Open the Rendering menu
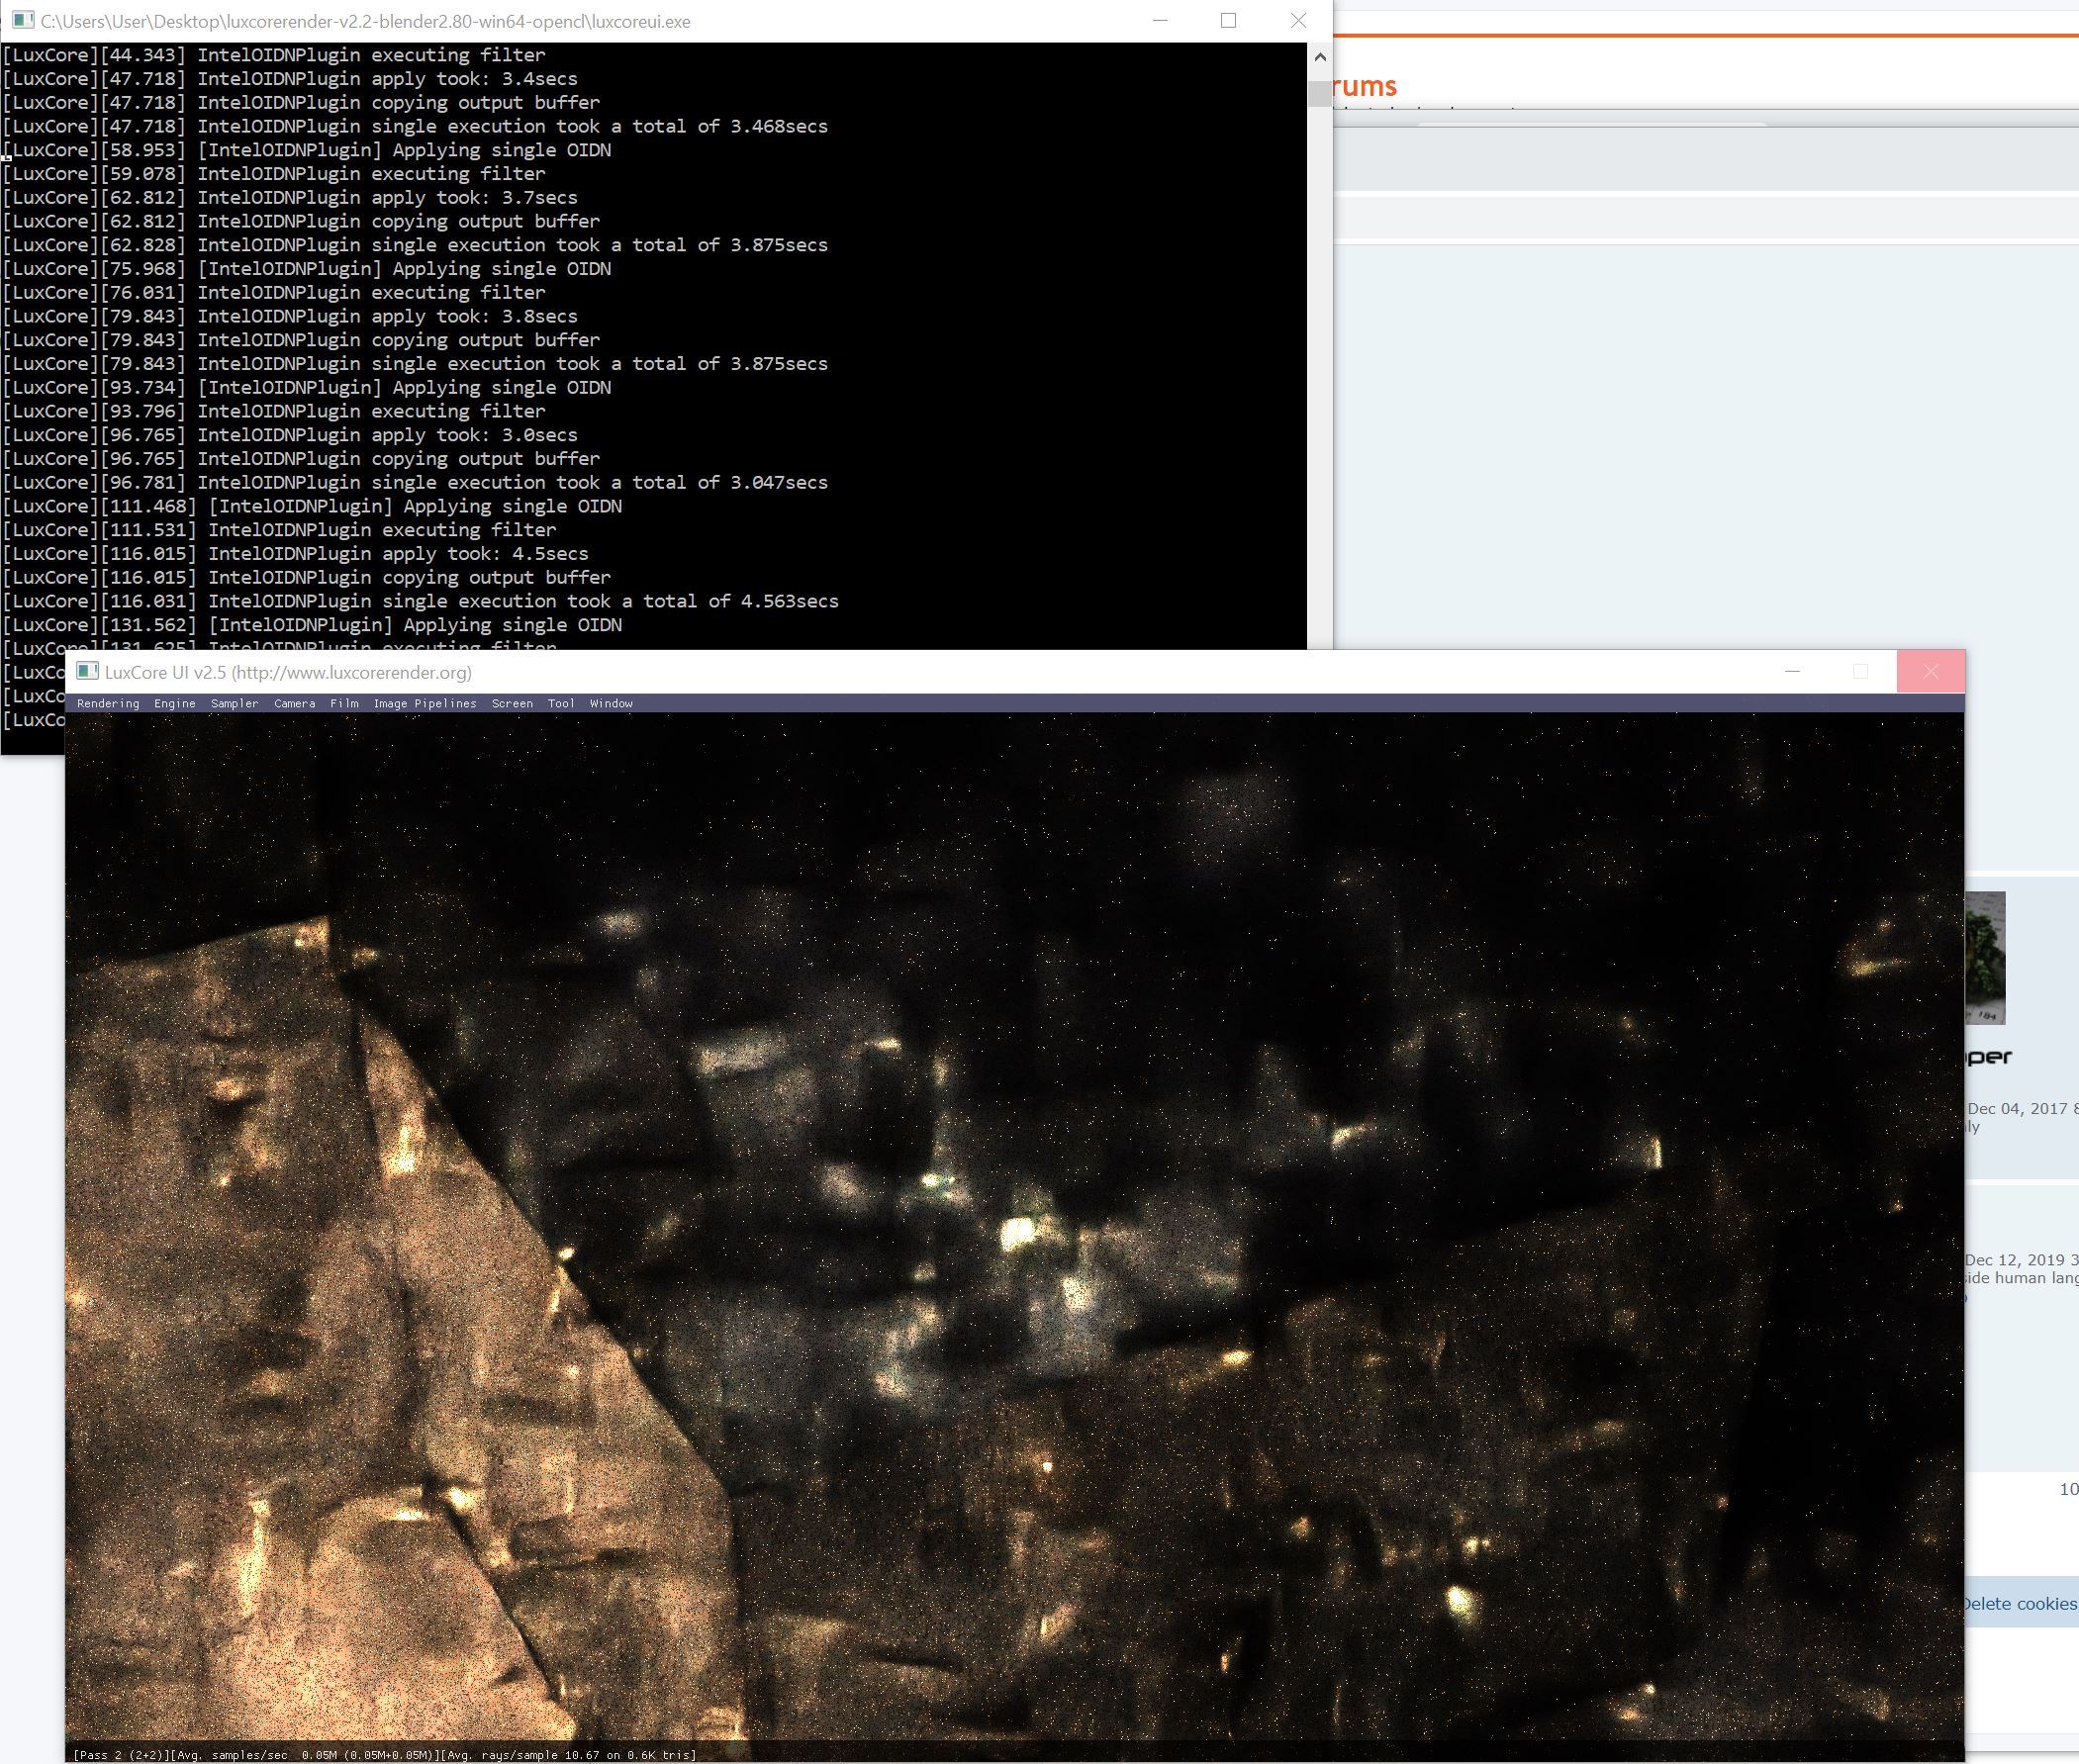Viewport: 2079px width, 1764px height. pos(108,703)
